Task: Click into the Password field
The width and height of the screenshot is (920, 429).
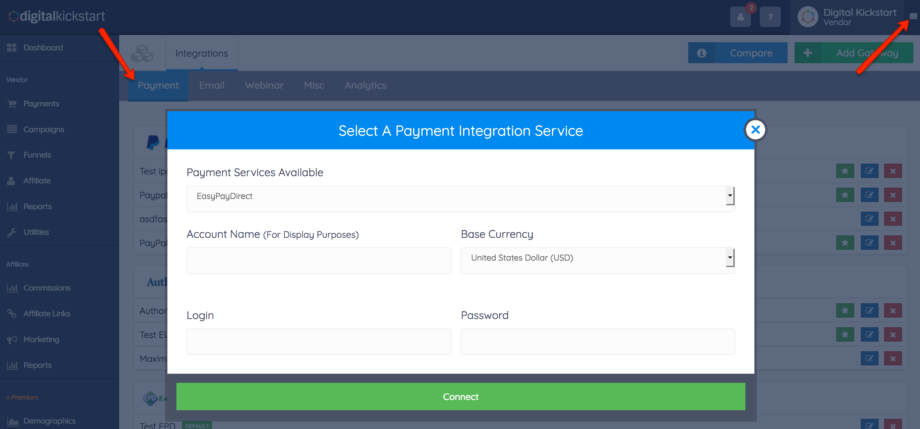Action: [597, 341]
